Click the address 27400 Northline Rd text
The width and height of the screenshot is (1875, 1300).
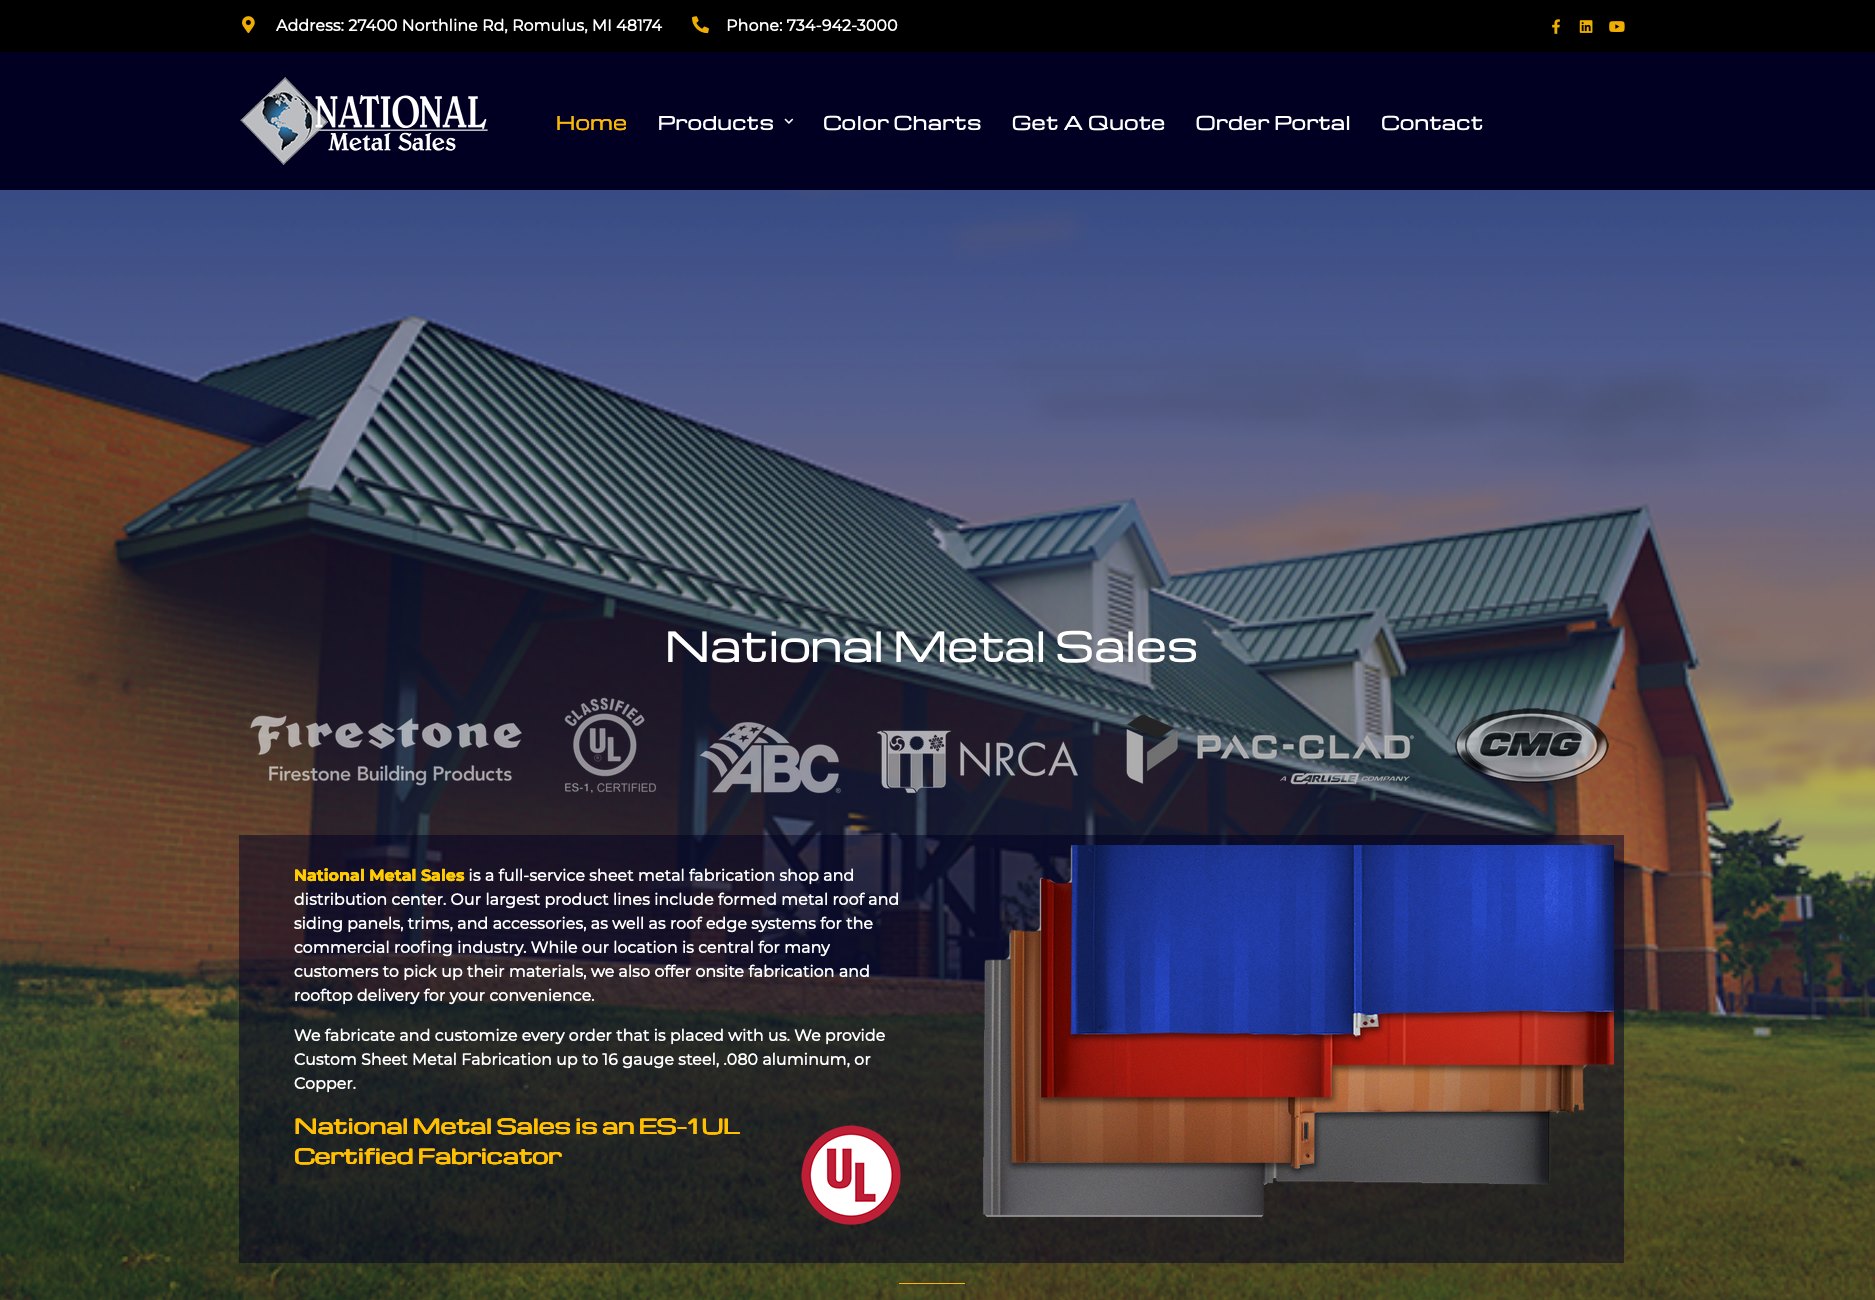point(469,25)
